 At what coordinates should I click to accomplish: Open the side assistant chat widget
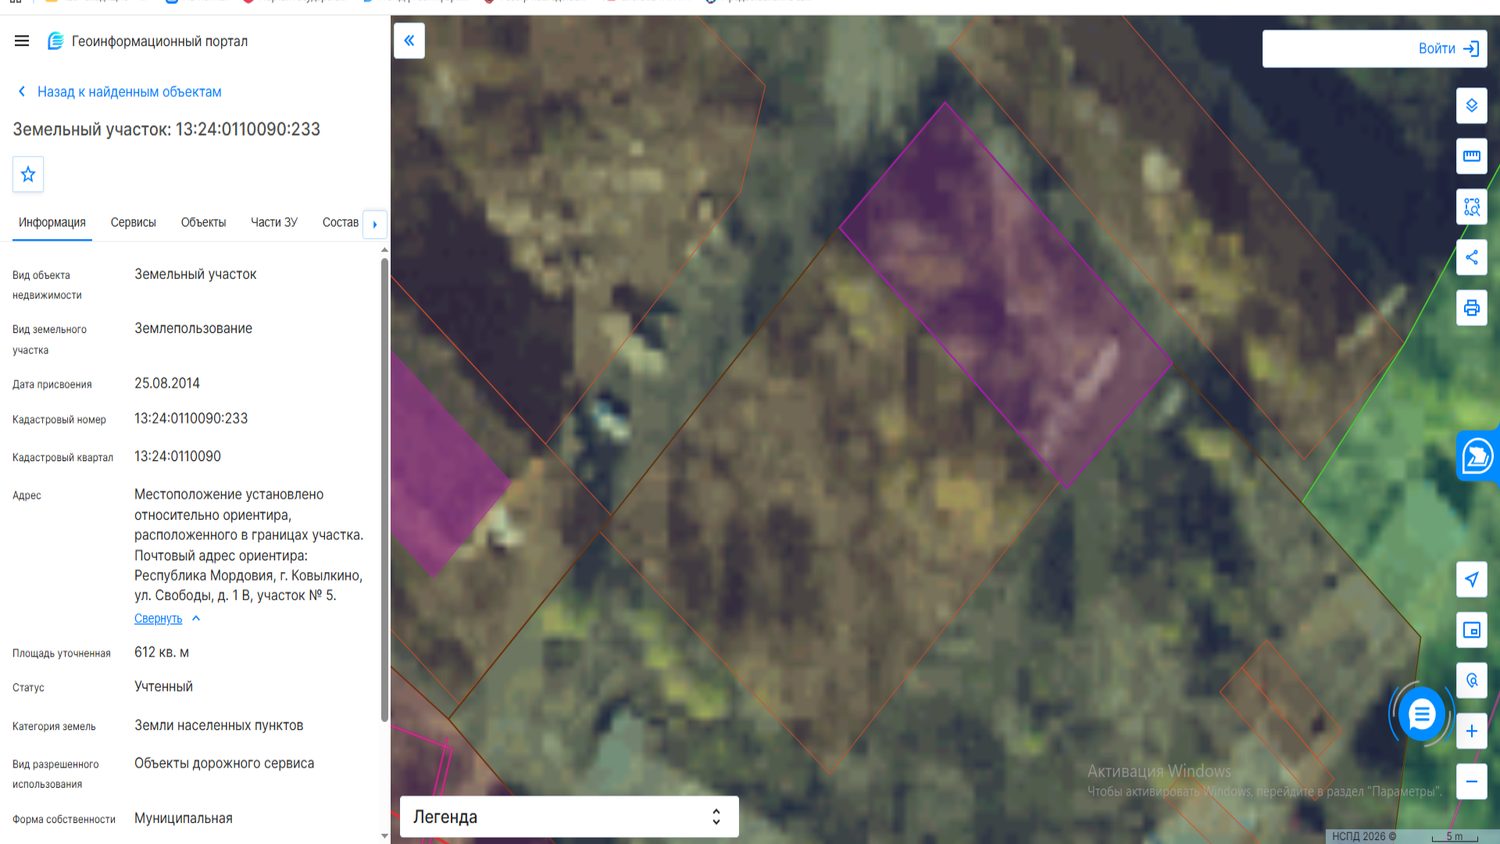point(1478,456)
